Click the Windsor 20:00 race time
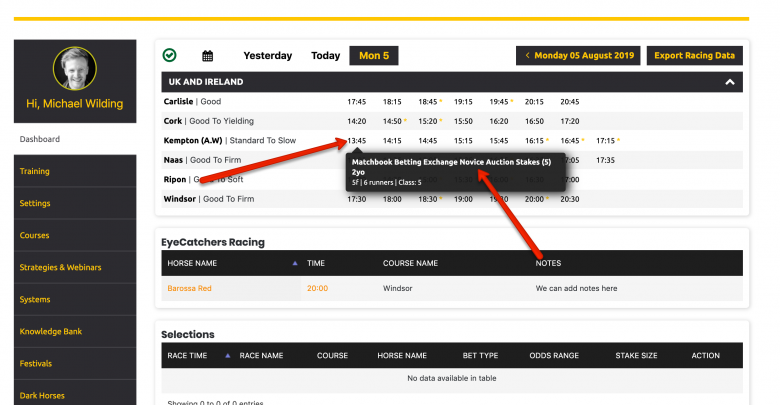This screenshot has height=405, width=780. point(534,199)
